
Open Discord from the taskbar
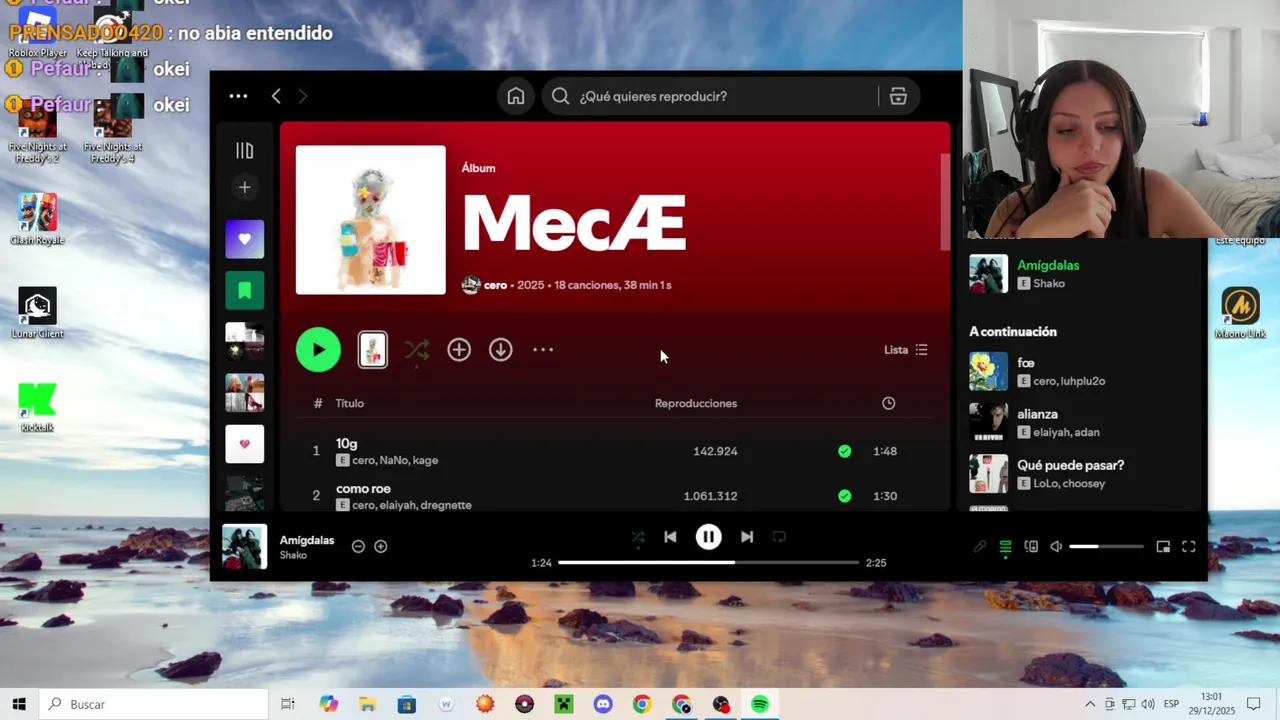click(603, 704)
